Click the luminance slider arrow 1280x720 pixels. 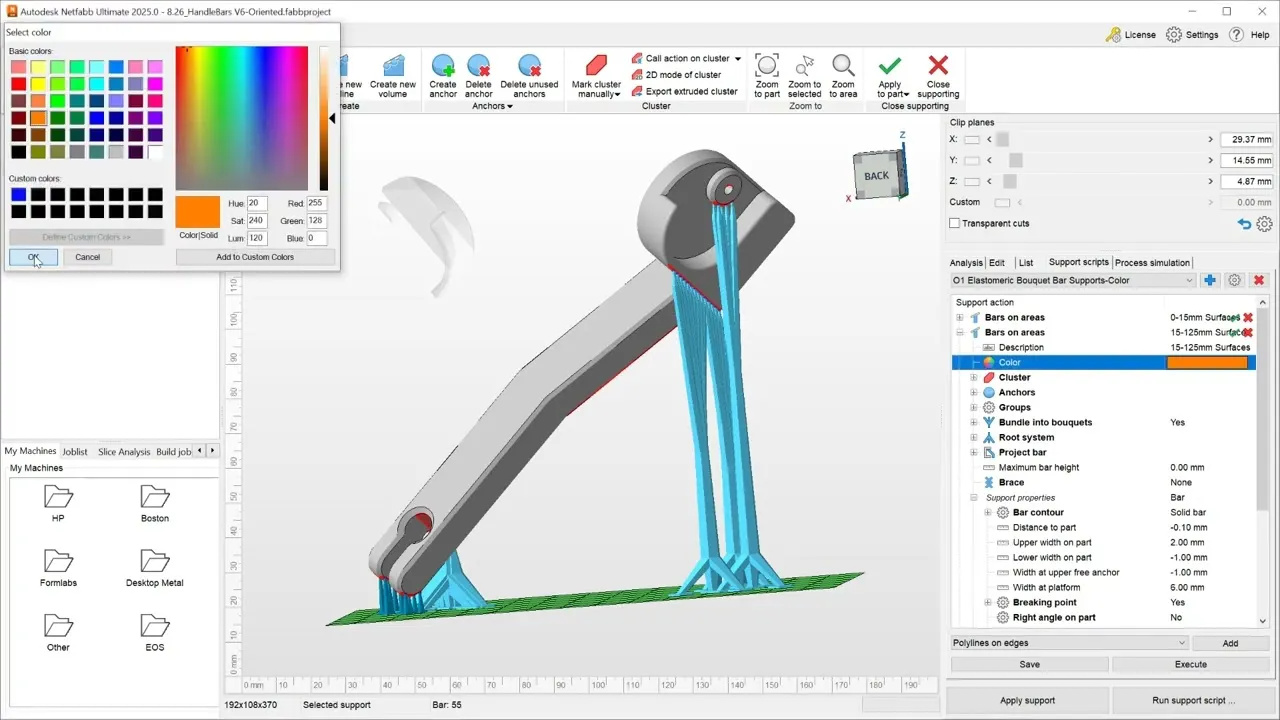pyautogui.click(x=333, y=118)
